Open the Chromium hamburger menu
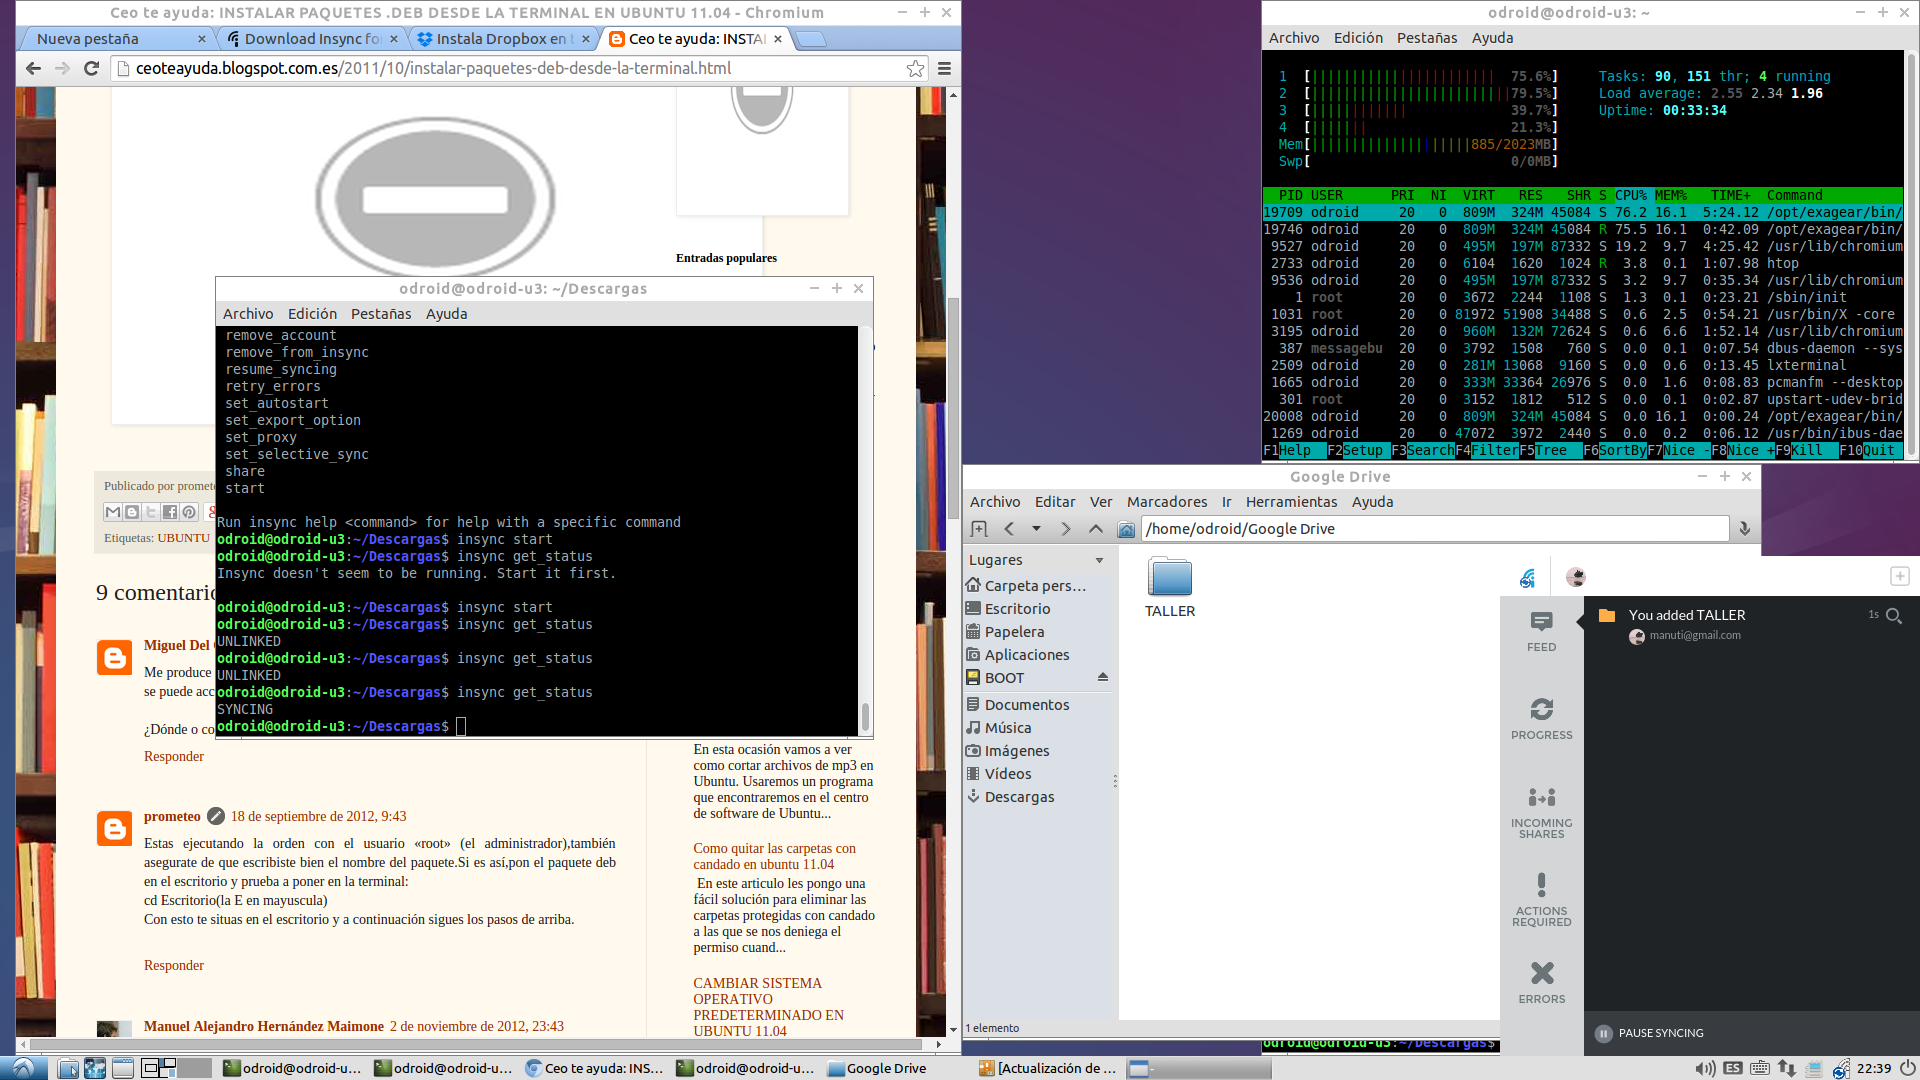Image resolution: width=1920 pixels, height=1080 pixels. (x=944, y=68)
